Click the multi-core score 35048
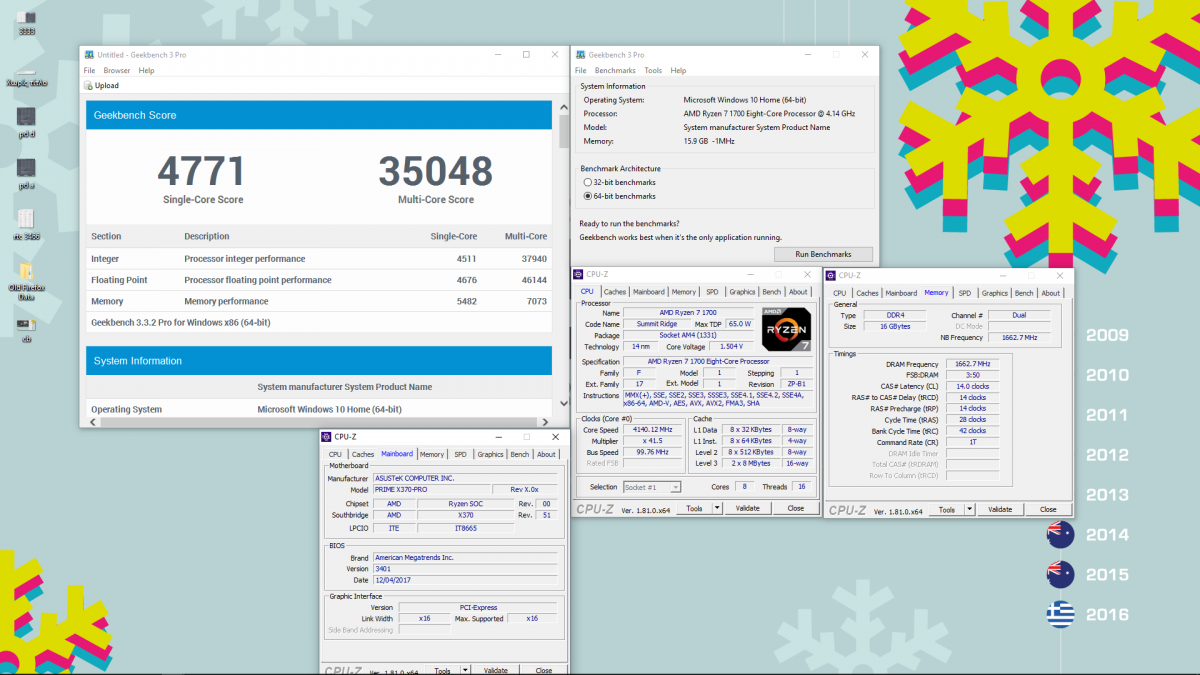1200x675 pixels. 436,172
